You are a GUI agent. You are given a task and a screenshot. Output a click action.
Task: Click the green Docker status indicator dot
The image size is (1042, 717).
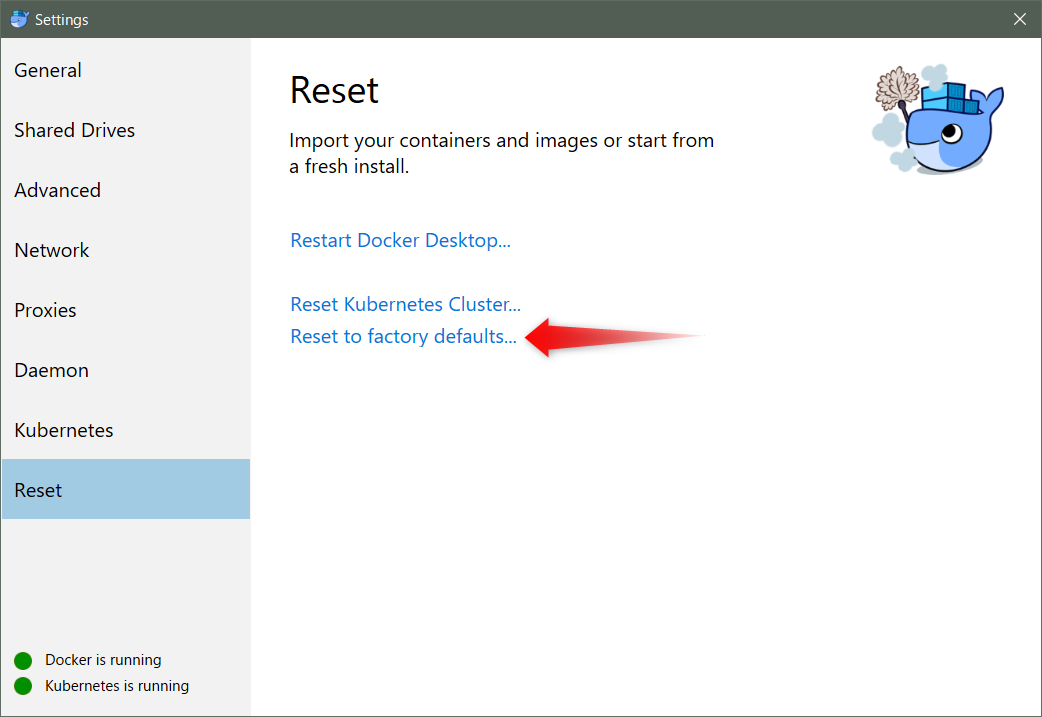[x=23, y=660]
